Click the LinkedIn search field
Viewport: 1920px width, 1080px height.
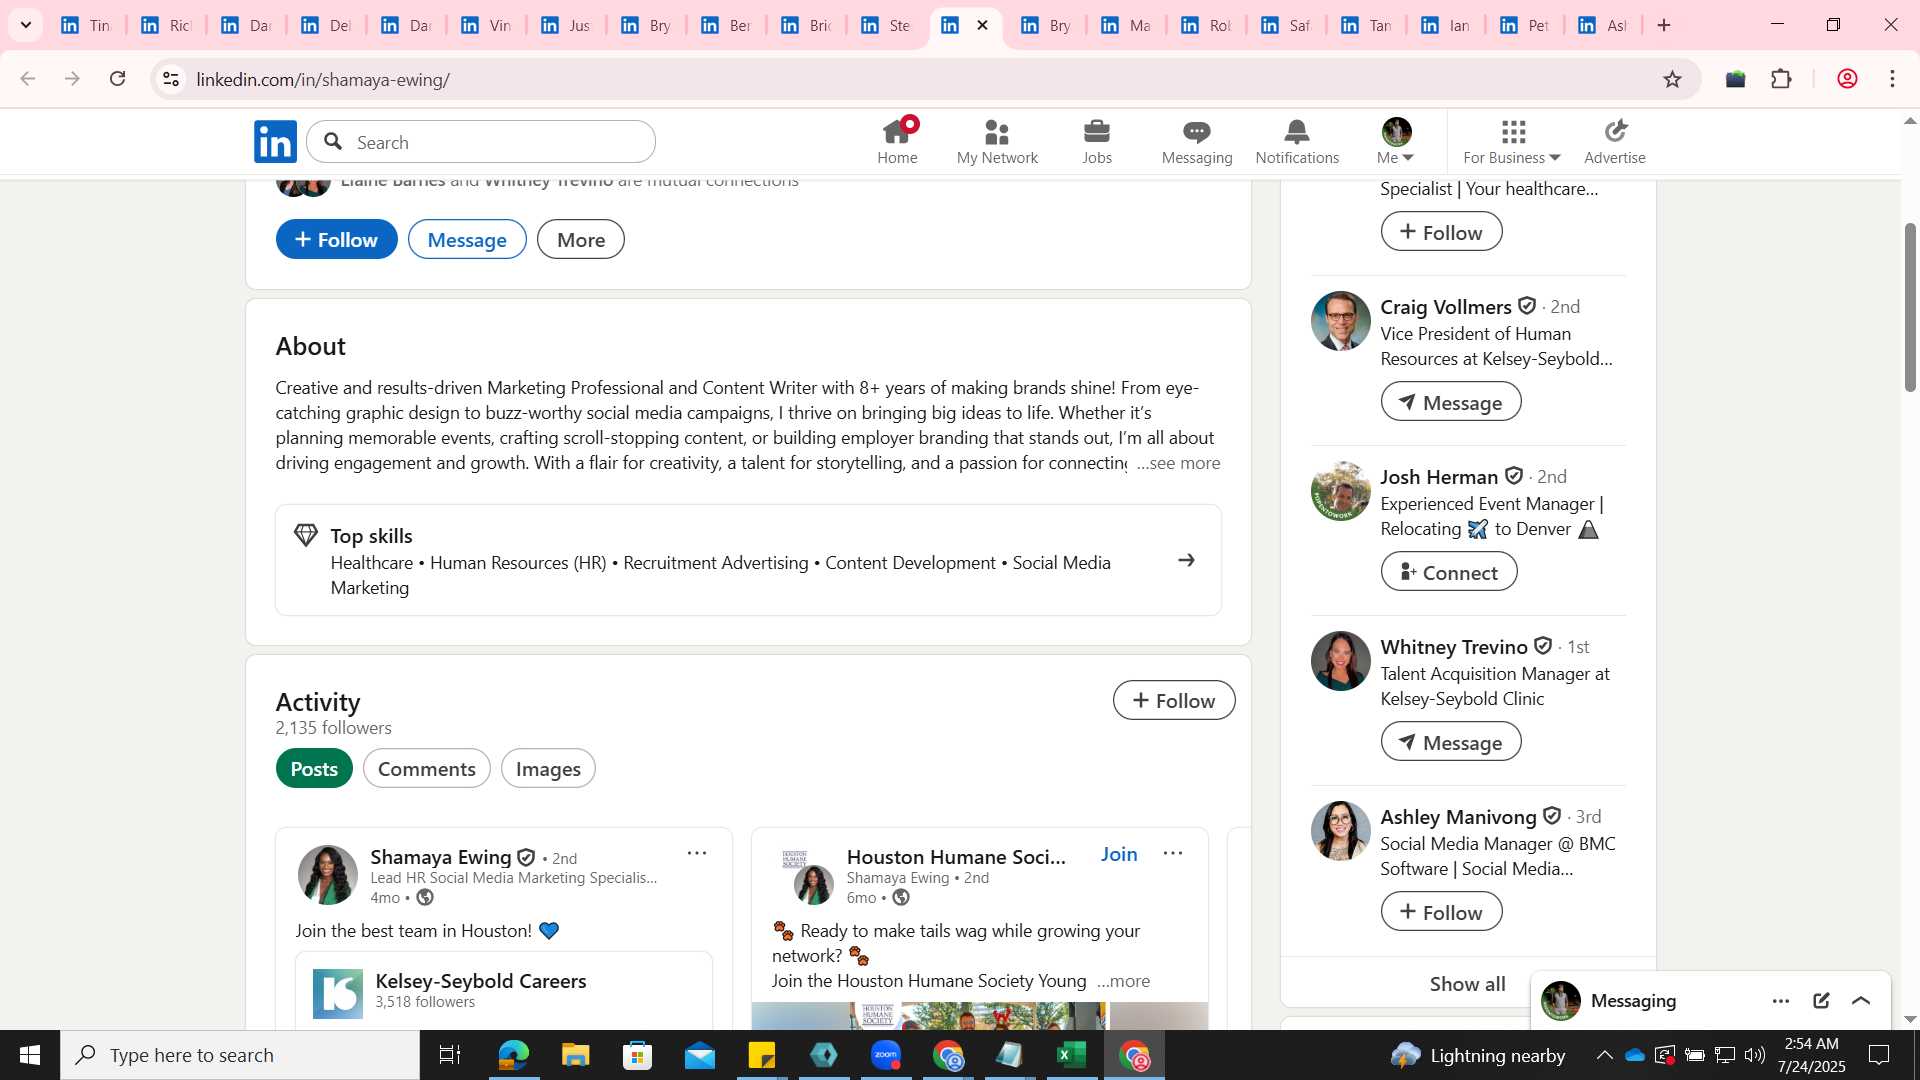pos(481,142)
